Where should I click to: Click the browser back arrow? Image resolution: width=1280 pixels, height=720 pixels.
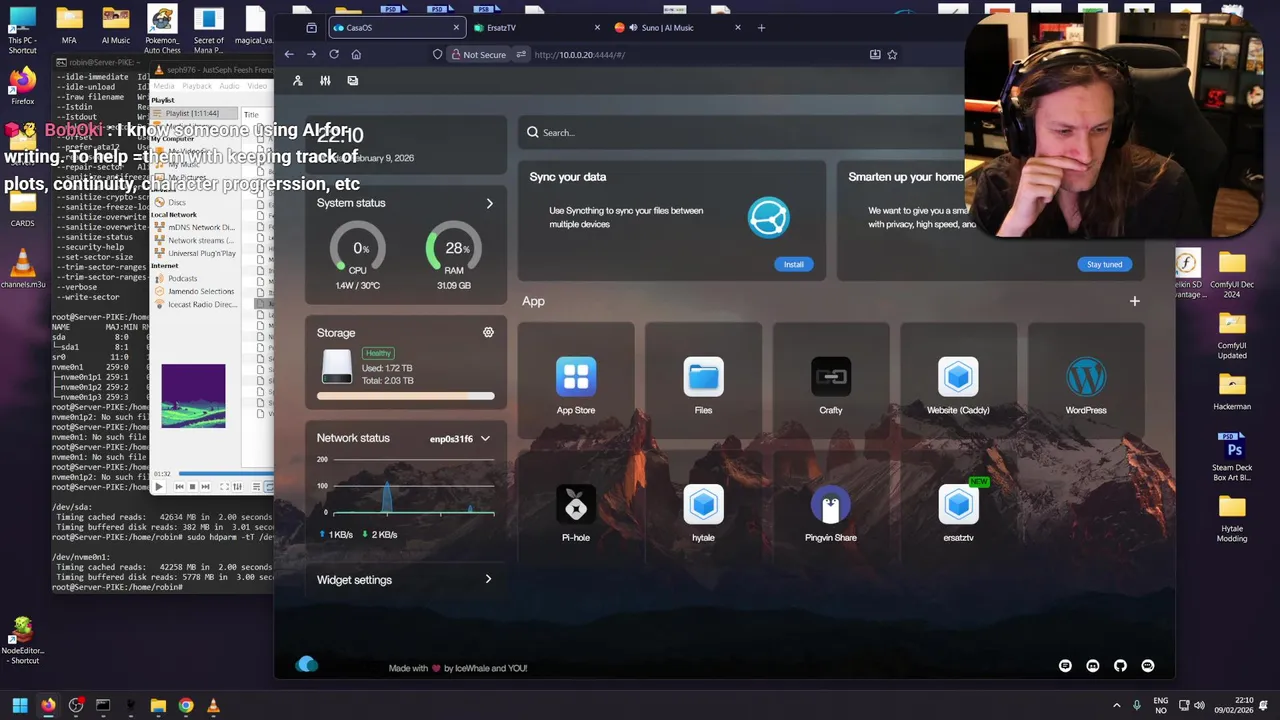[x=289, y=54]
